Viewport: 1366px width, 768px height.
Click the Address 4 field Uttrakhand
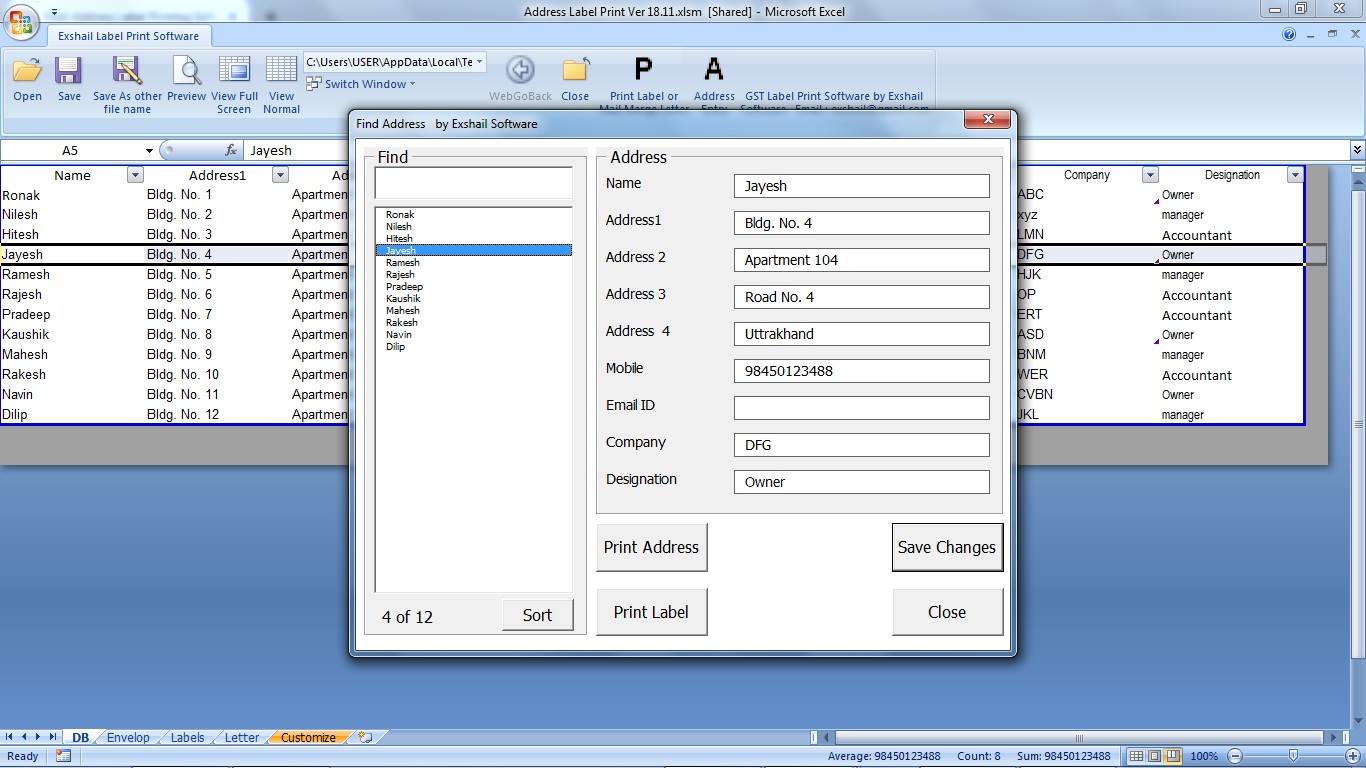[862, 334]
